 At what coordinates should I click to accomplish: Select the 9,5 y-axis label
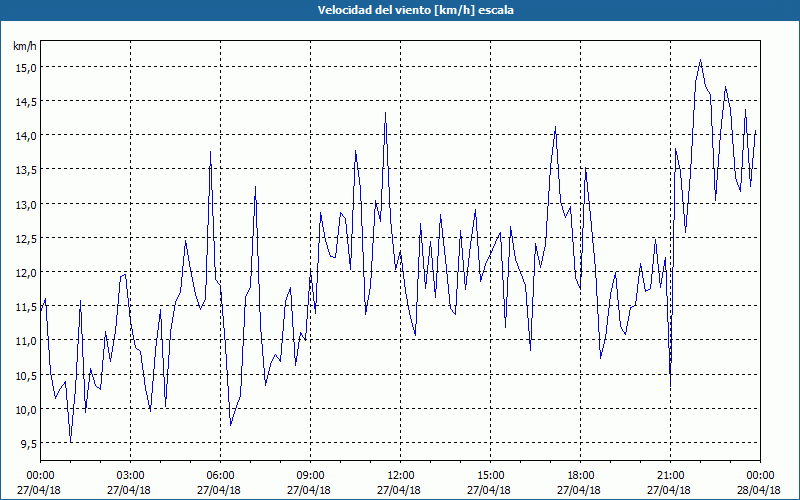pos(28,443)
